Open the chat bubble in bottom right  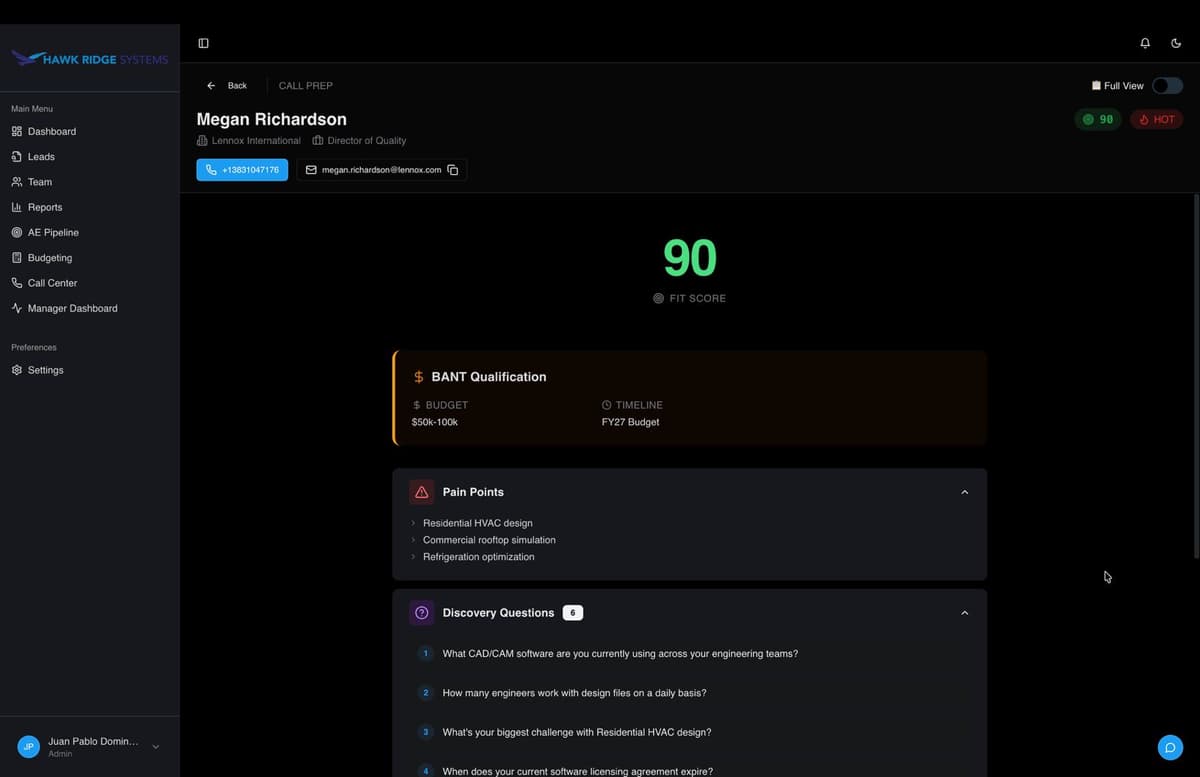[1170, 747]
